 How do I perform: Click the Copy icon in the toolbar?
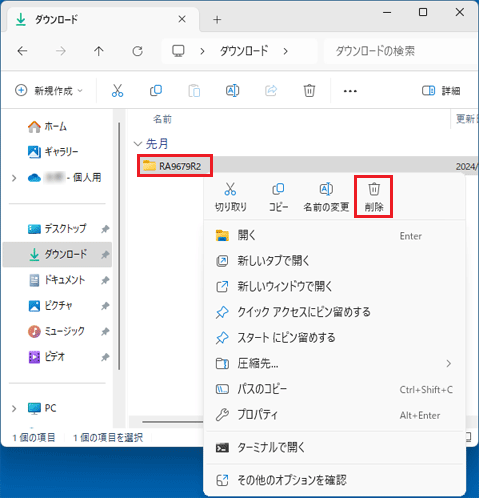coord(156,91)
